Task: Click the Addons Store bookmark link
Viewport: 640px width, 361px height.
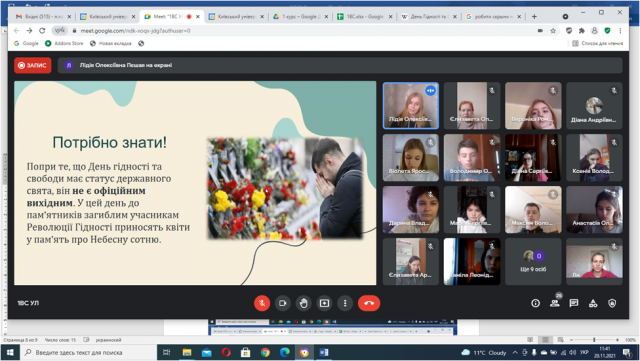Action: [64, 43]
